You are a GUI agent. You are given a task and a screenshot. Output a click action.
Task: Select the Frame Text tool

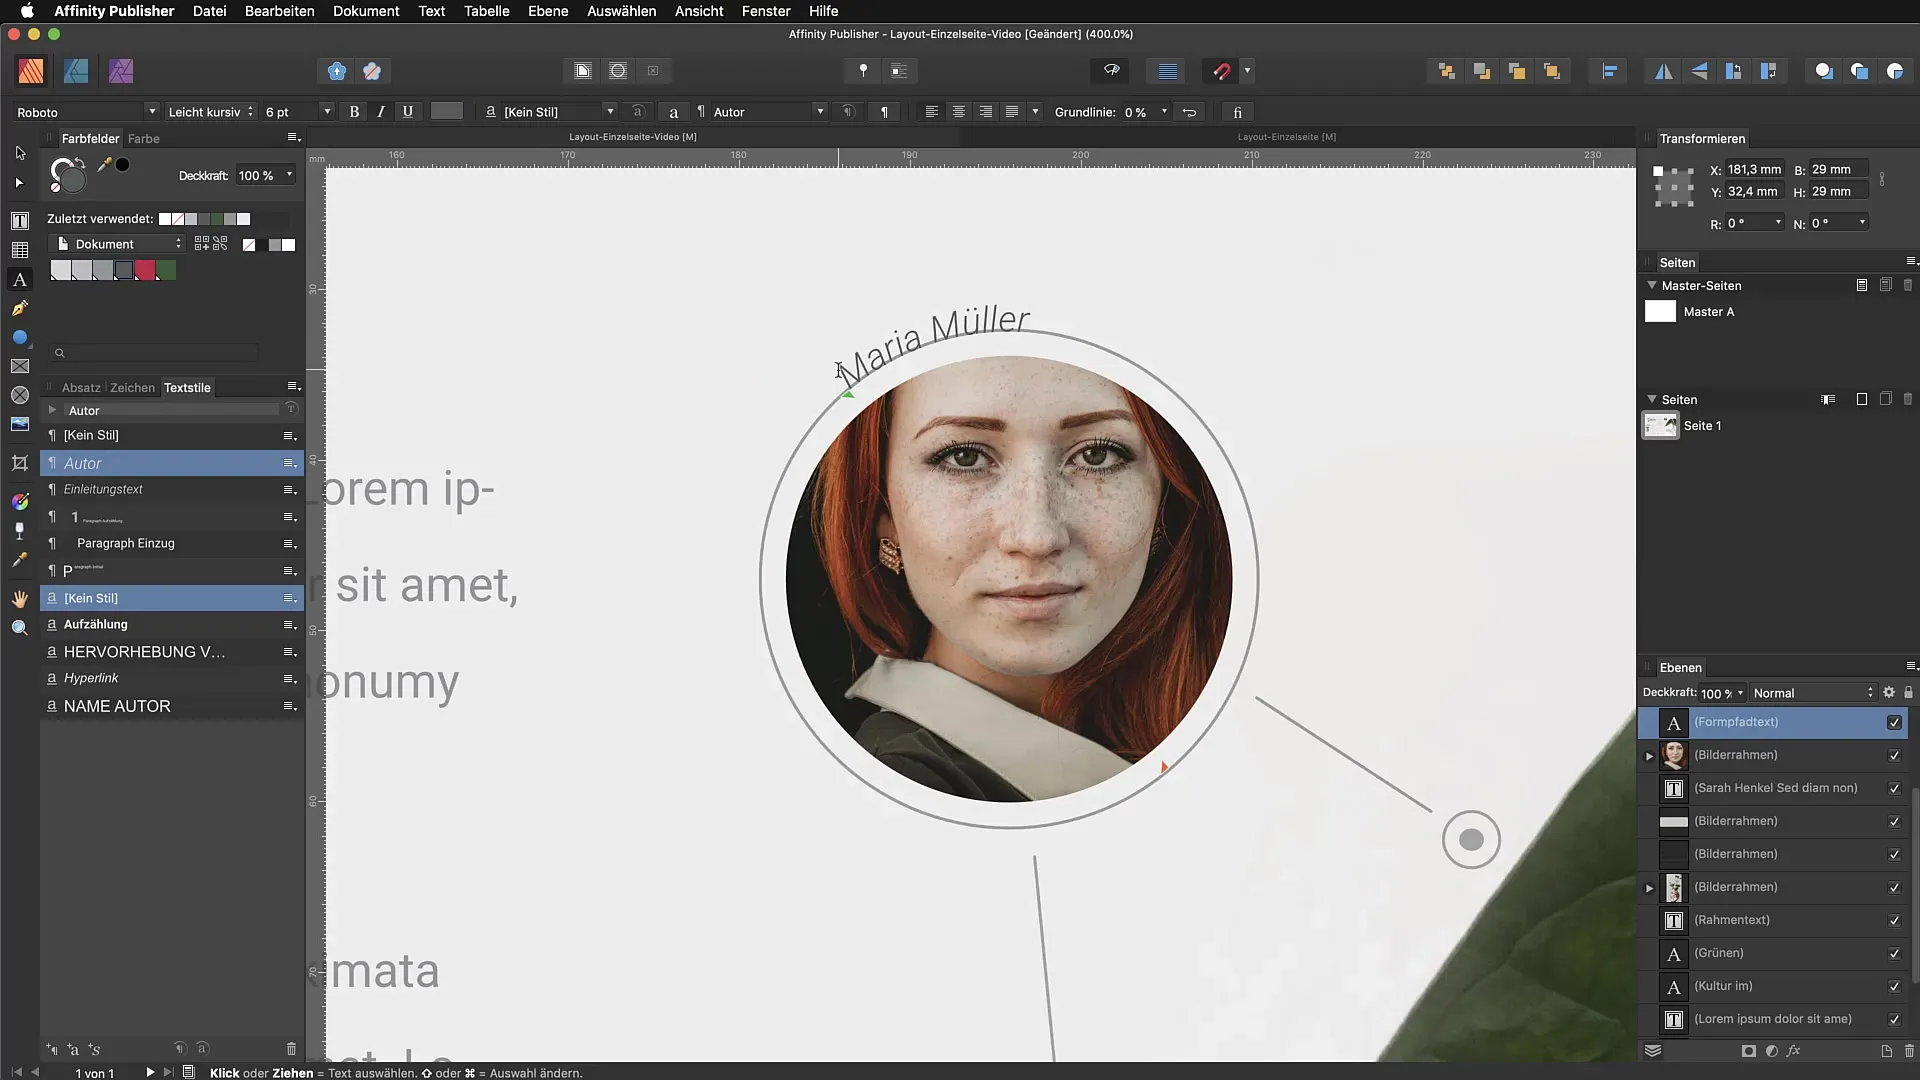20,221
